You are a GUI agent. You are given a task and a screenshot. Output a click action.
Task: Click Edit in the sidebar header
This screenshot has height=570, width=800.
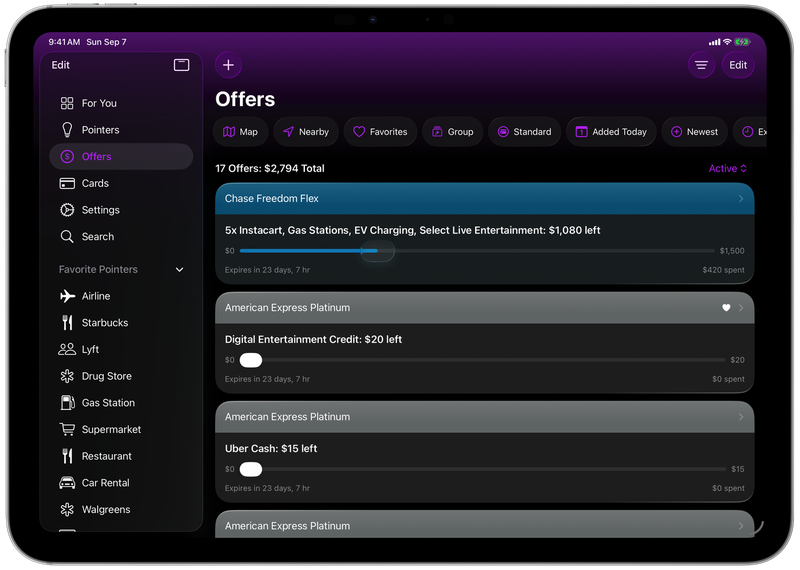60,65
